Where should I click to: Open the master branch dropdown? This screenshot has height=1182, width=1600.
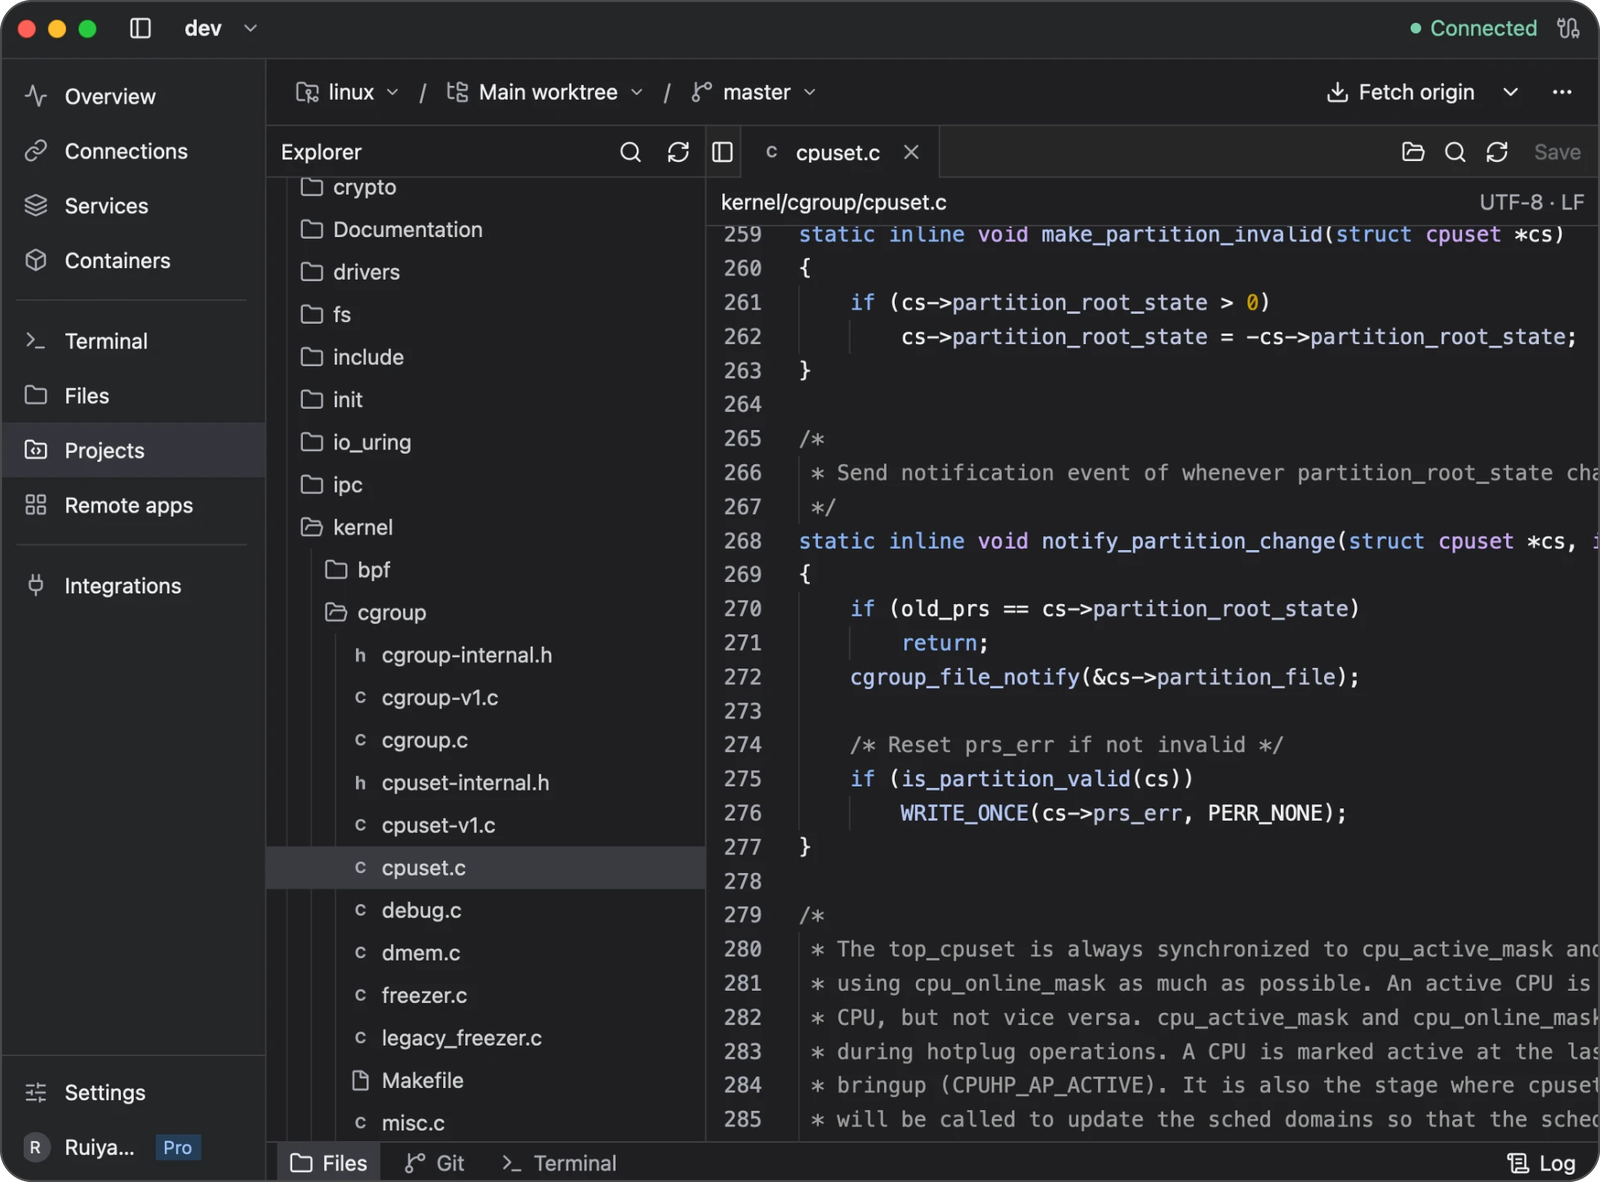[754, 92]
